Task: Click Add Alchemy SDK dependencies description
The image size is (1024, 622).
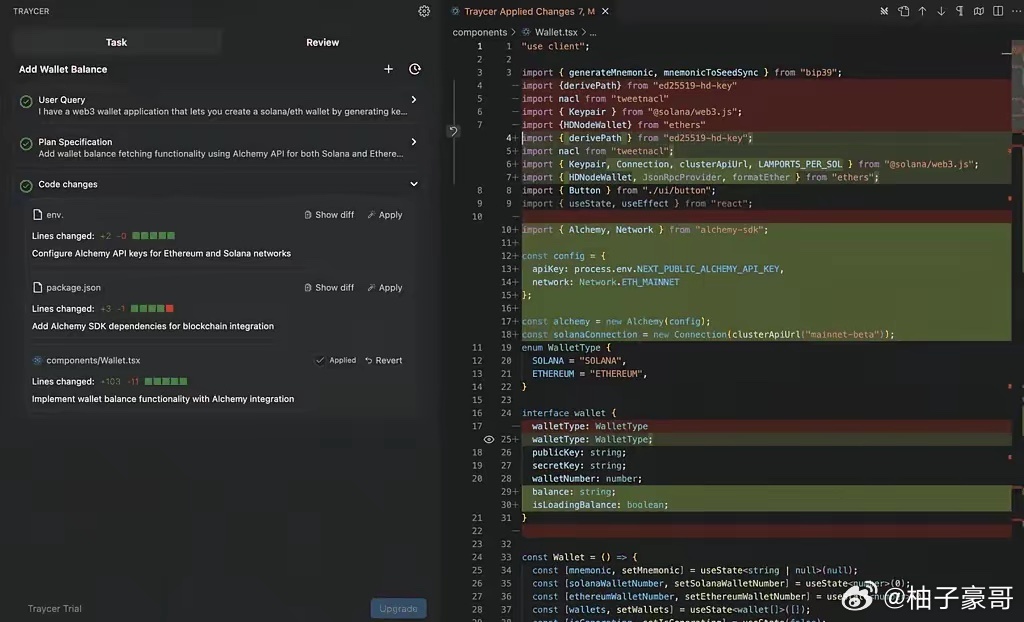Action: click(153, 326)
